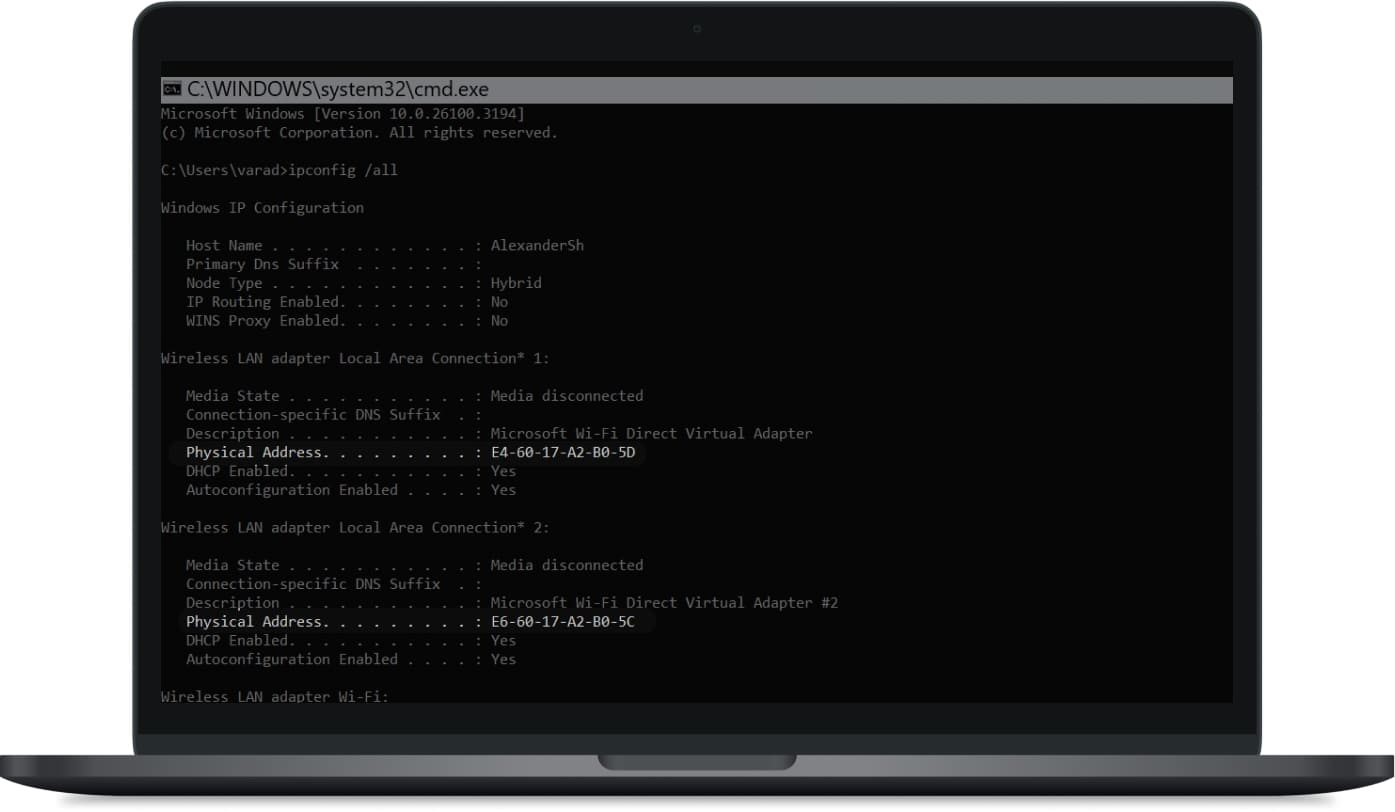Click the Local Area Connection* 2 heading
The image size is (1395, 812).
355,528
